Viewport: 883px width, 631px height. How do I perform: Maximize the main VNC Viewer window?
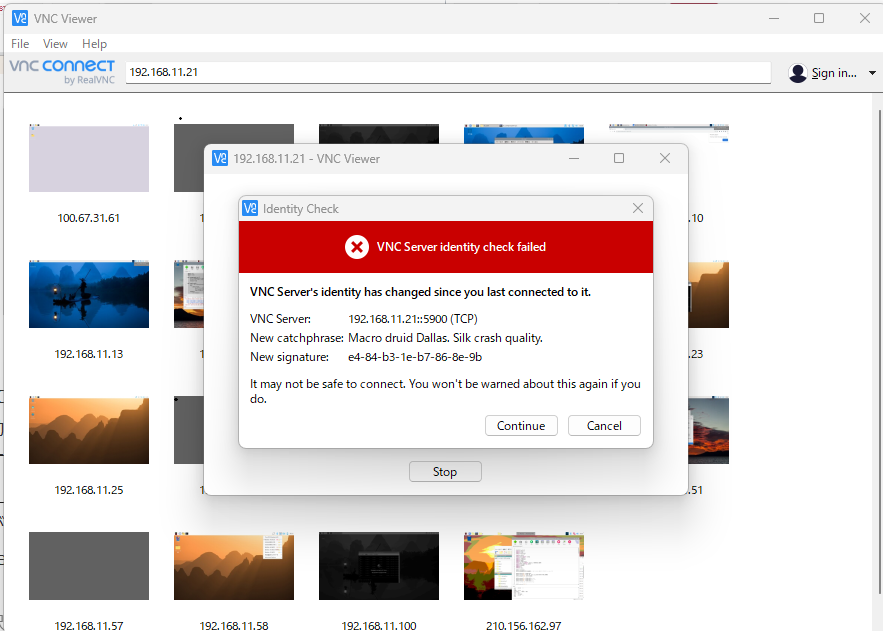(819, 18)
